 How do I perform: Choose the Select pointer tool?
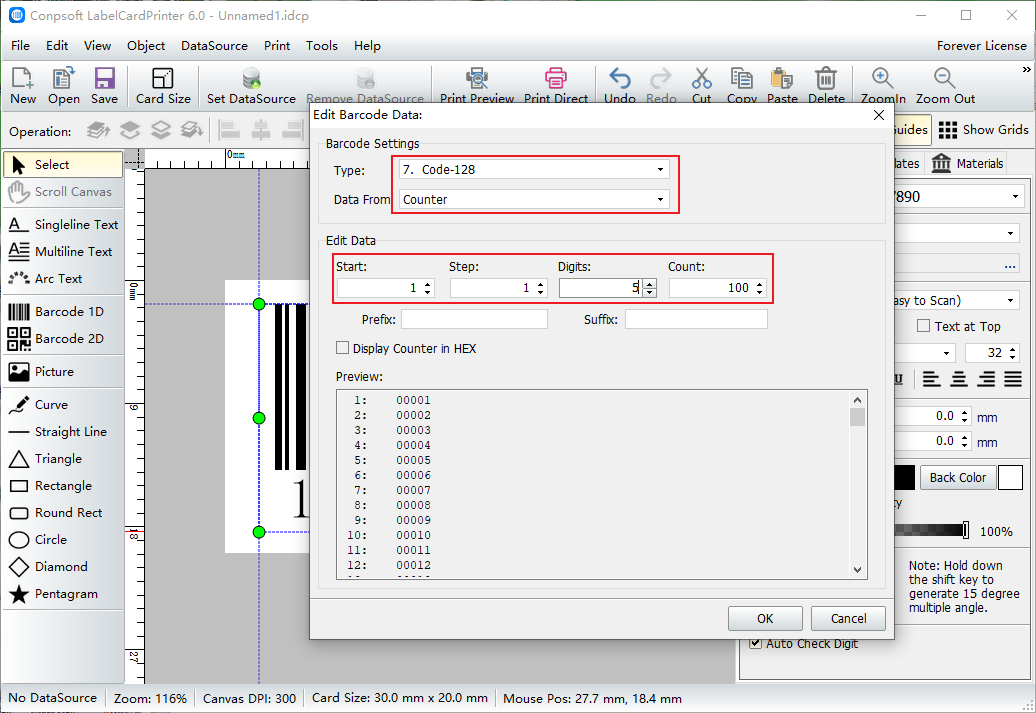tap(63, 165)
